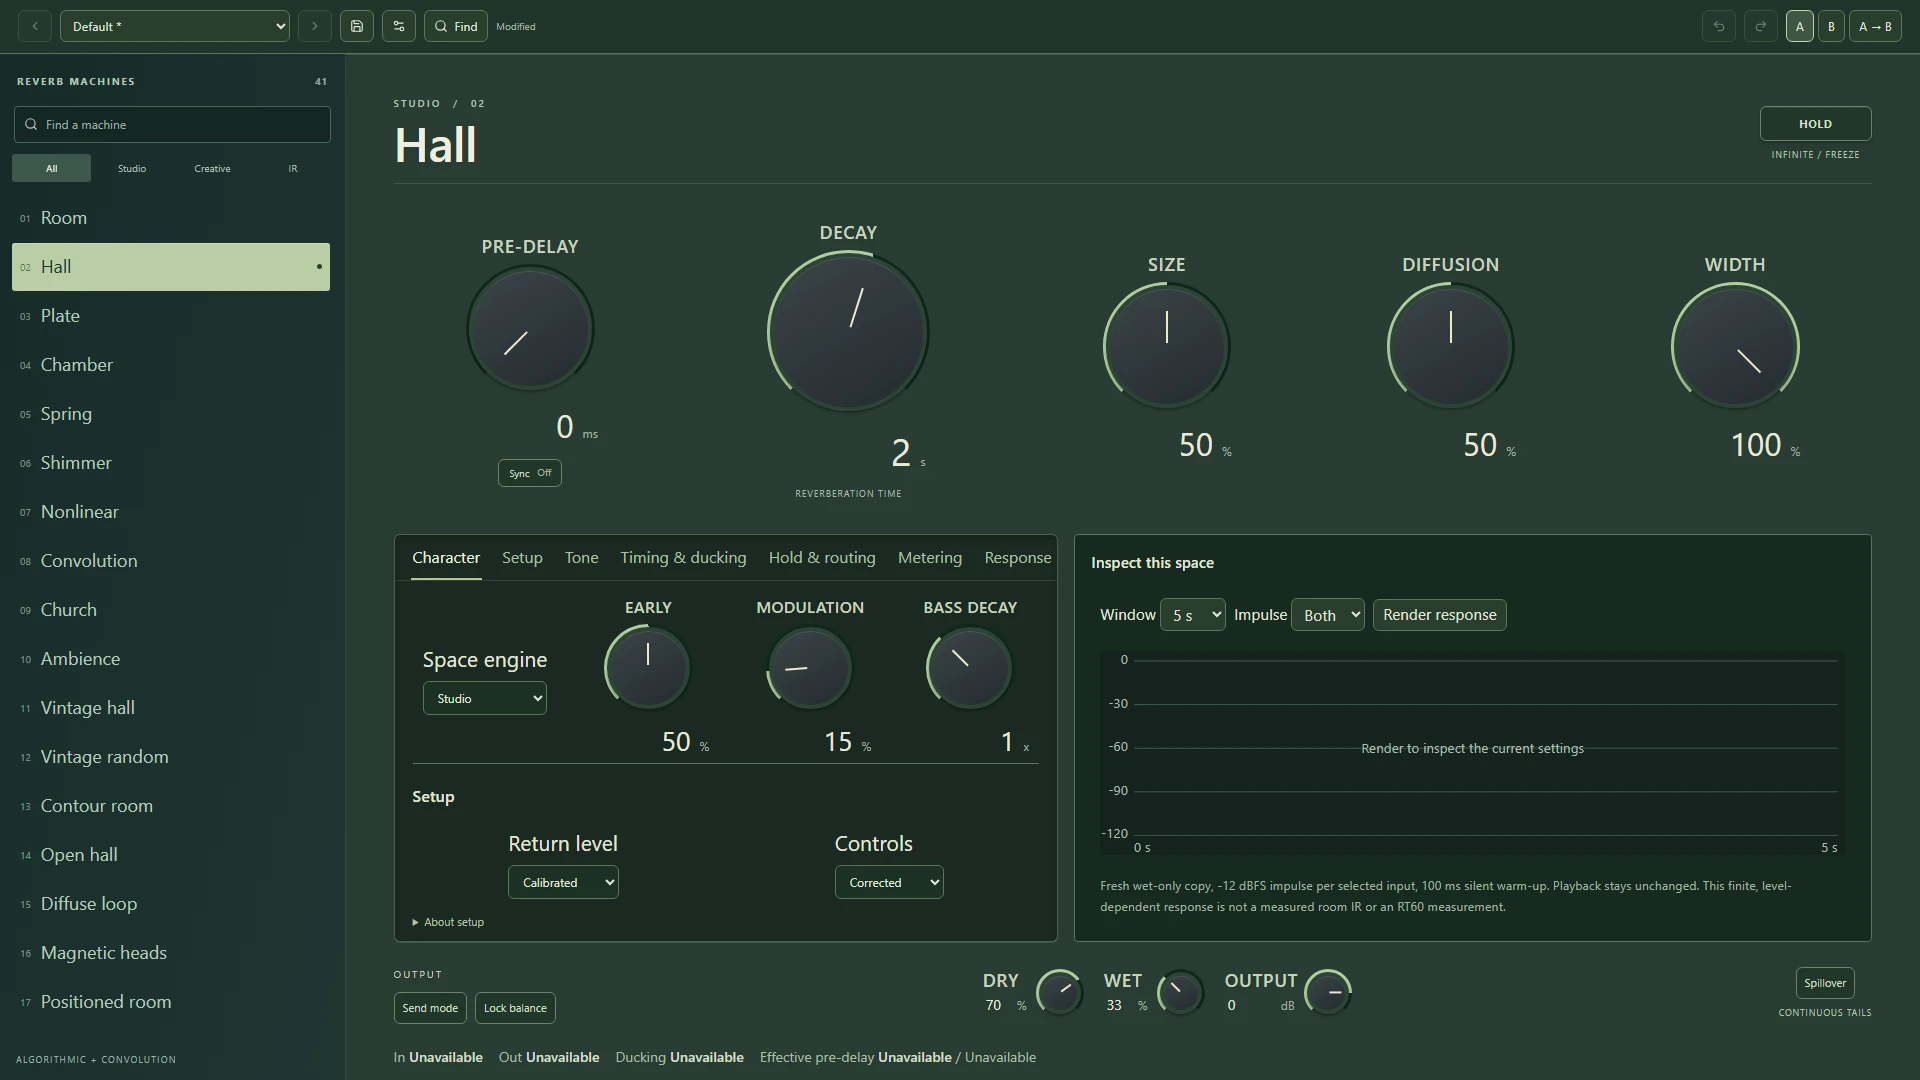Click the Decay knob
This screenshot has width=1920, height=1080.
coord(848,331)
